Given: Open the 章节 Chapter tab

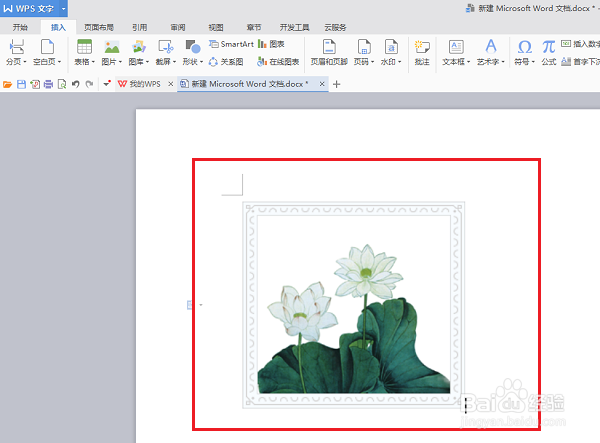Looking at the screenshot, I should tap(254, 28).
